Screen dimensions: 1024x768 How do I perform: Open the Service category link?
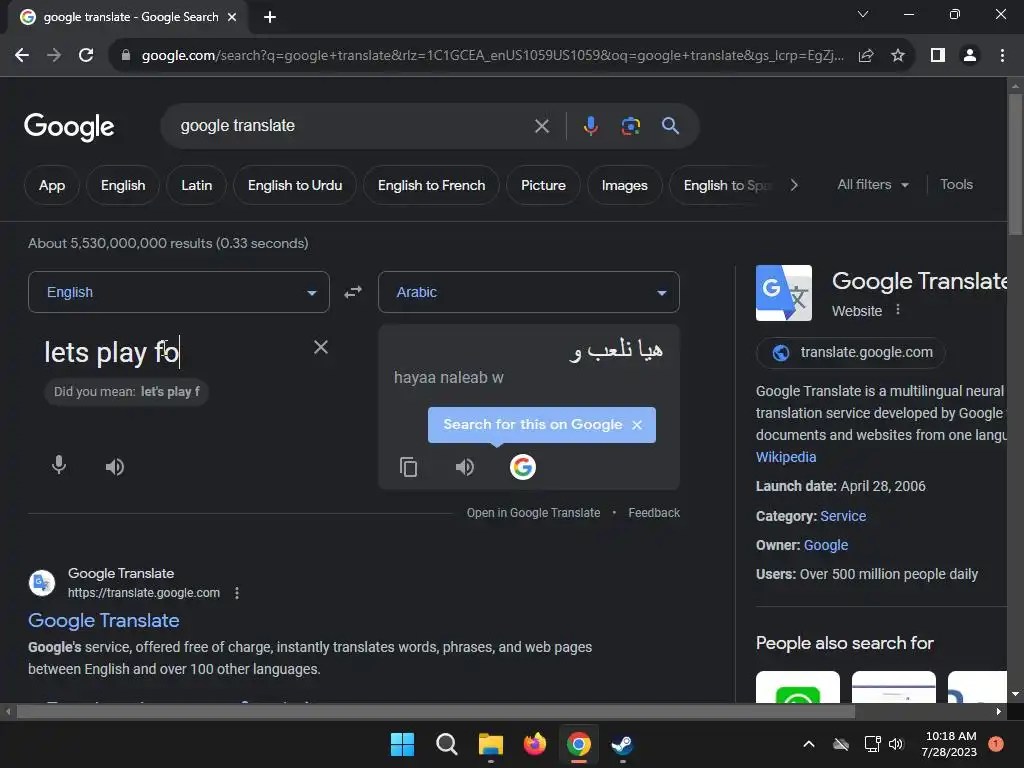[x=843, y=516]
